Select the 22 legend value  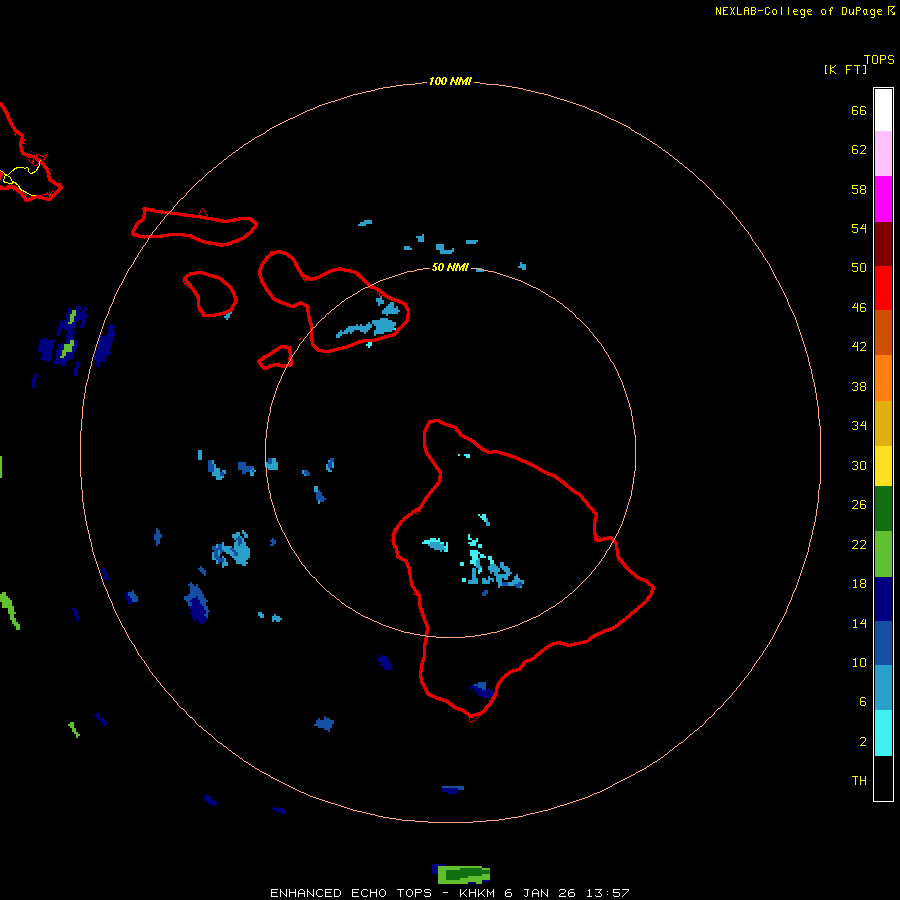859,545
